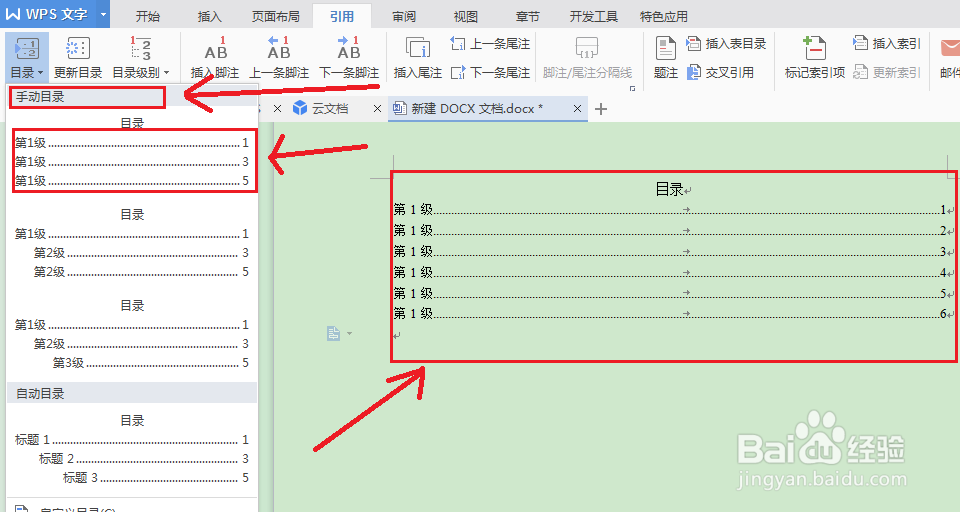Click the document TOC line numbered 5
The height and width of the screenshot is (512, 960).
click(673, 293)
